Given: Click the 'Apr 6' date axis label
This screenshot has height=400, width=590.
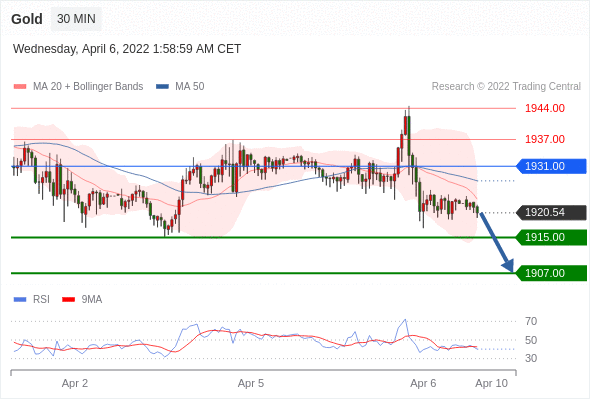Looking at the screenshot, I should (423, 383).
